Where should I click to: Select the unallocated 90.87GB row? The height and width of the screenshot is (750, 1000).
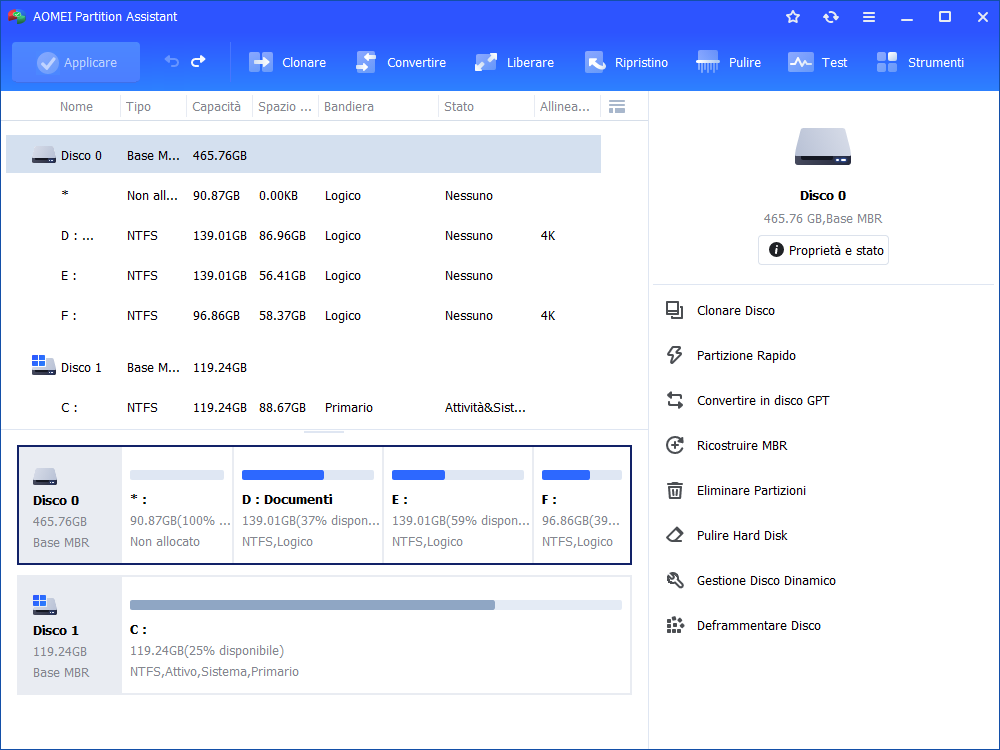tap(304, 195)
